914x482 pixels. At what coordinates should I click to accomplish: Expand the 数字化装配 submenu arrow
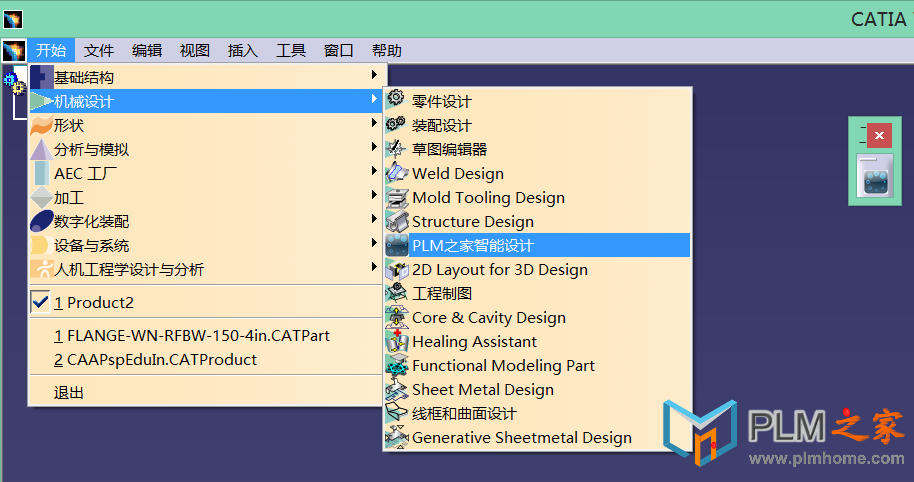pyautogui.click(x=374, y=219)
